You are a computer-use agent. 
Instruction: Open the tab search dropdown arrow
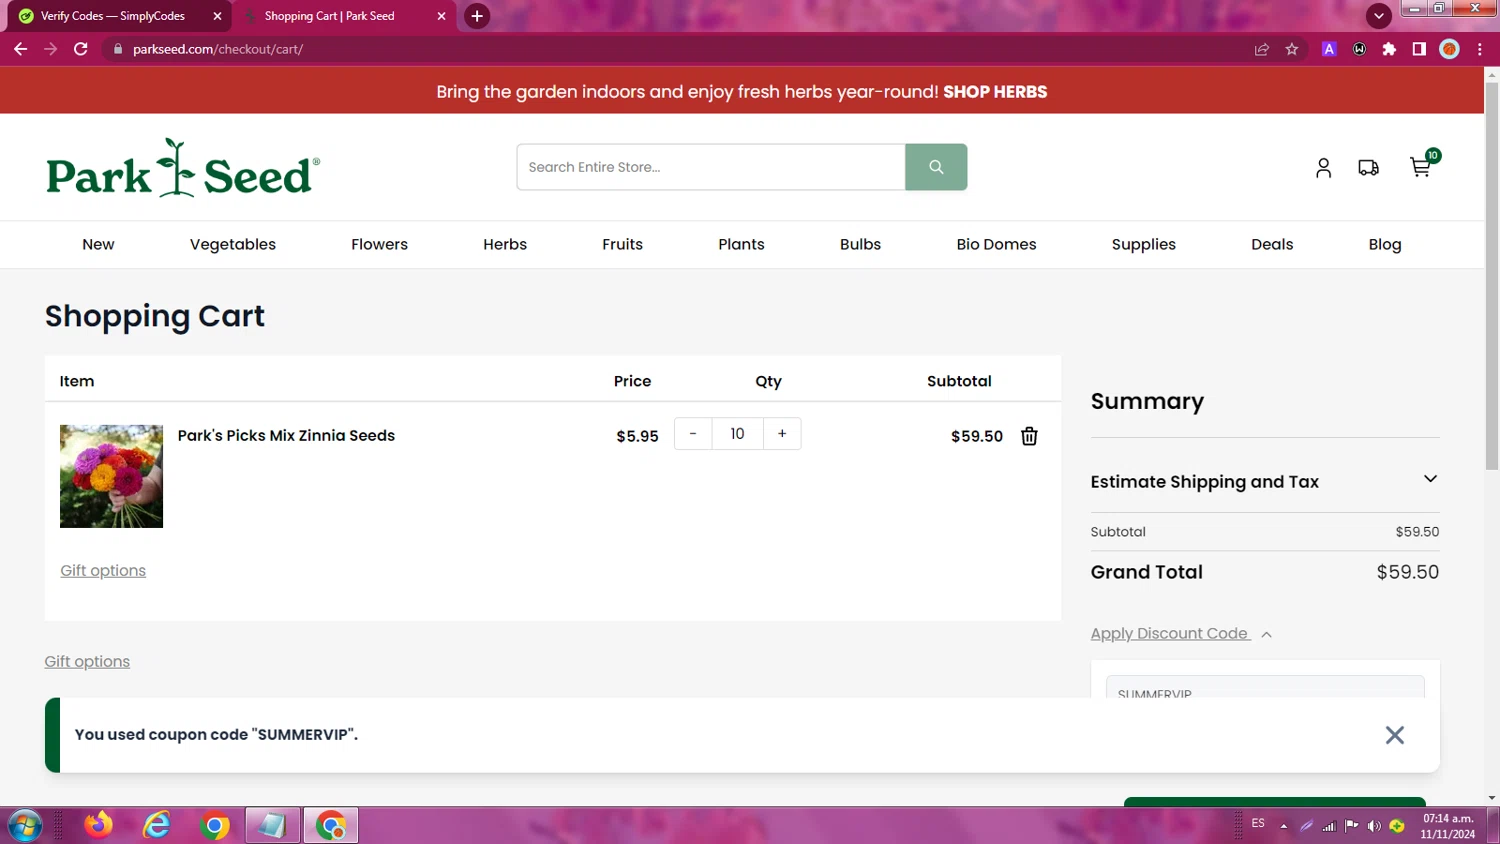pyautogui.click(x=1379, y=16)
